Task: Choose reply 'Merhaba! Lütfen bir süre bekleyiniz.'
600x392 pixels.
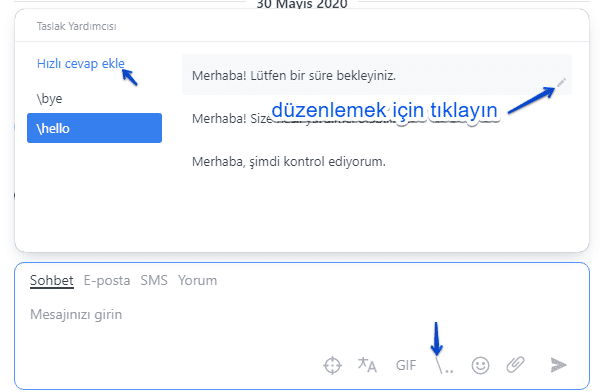Action: tap(377, 75)
